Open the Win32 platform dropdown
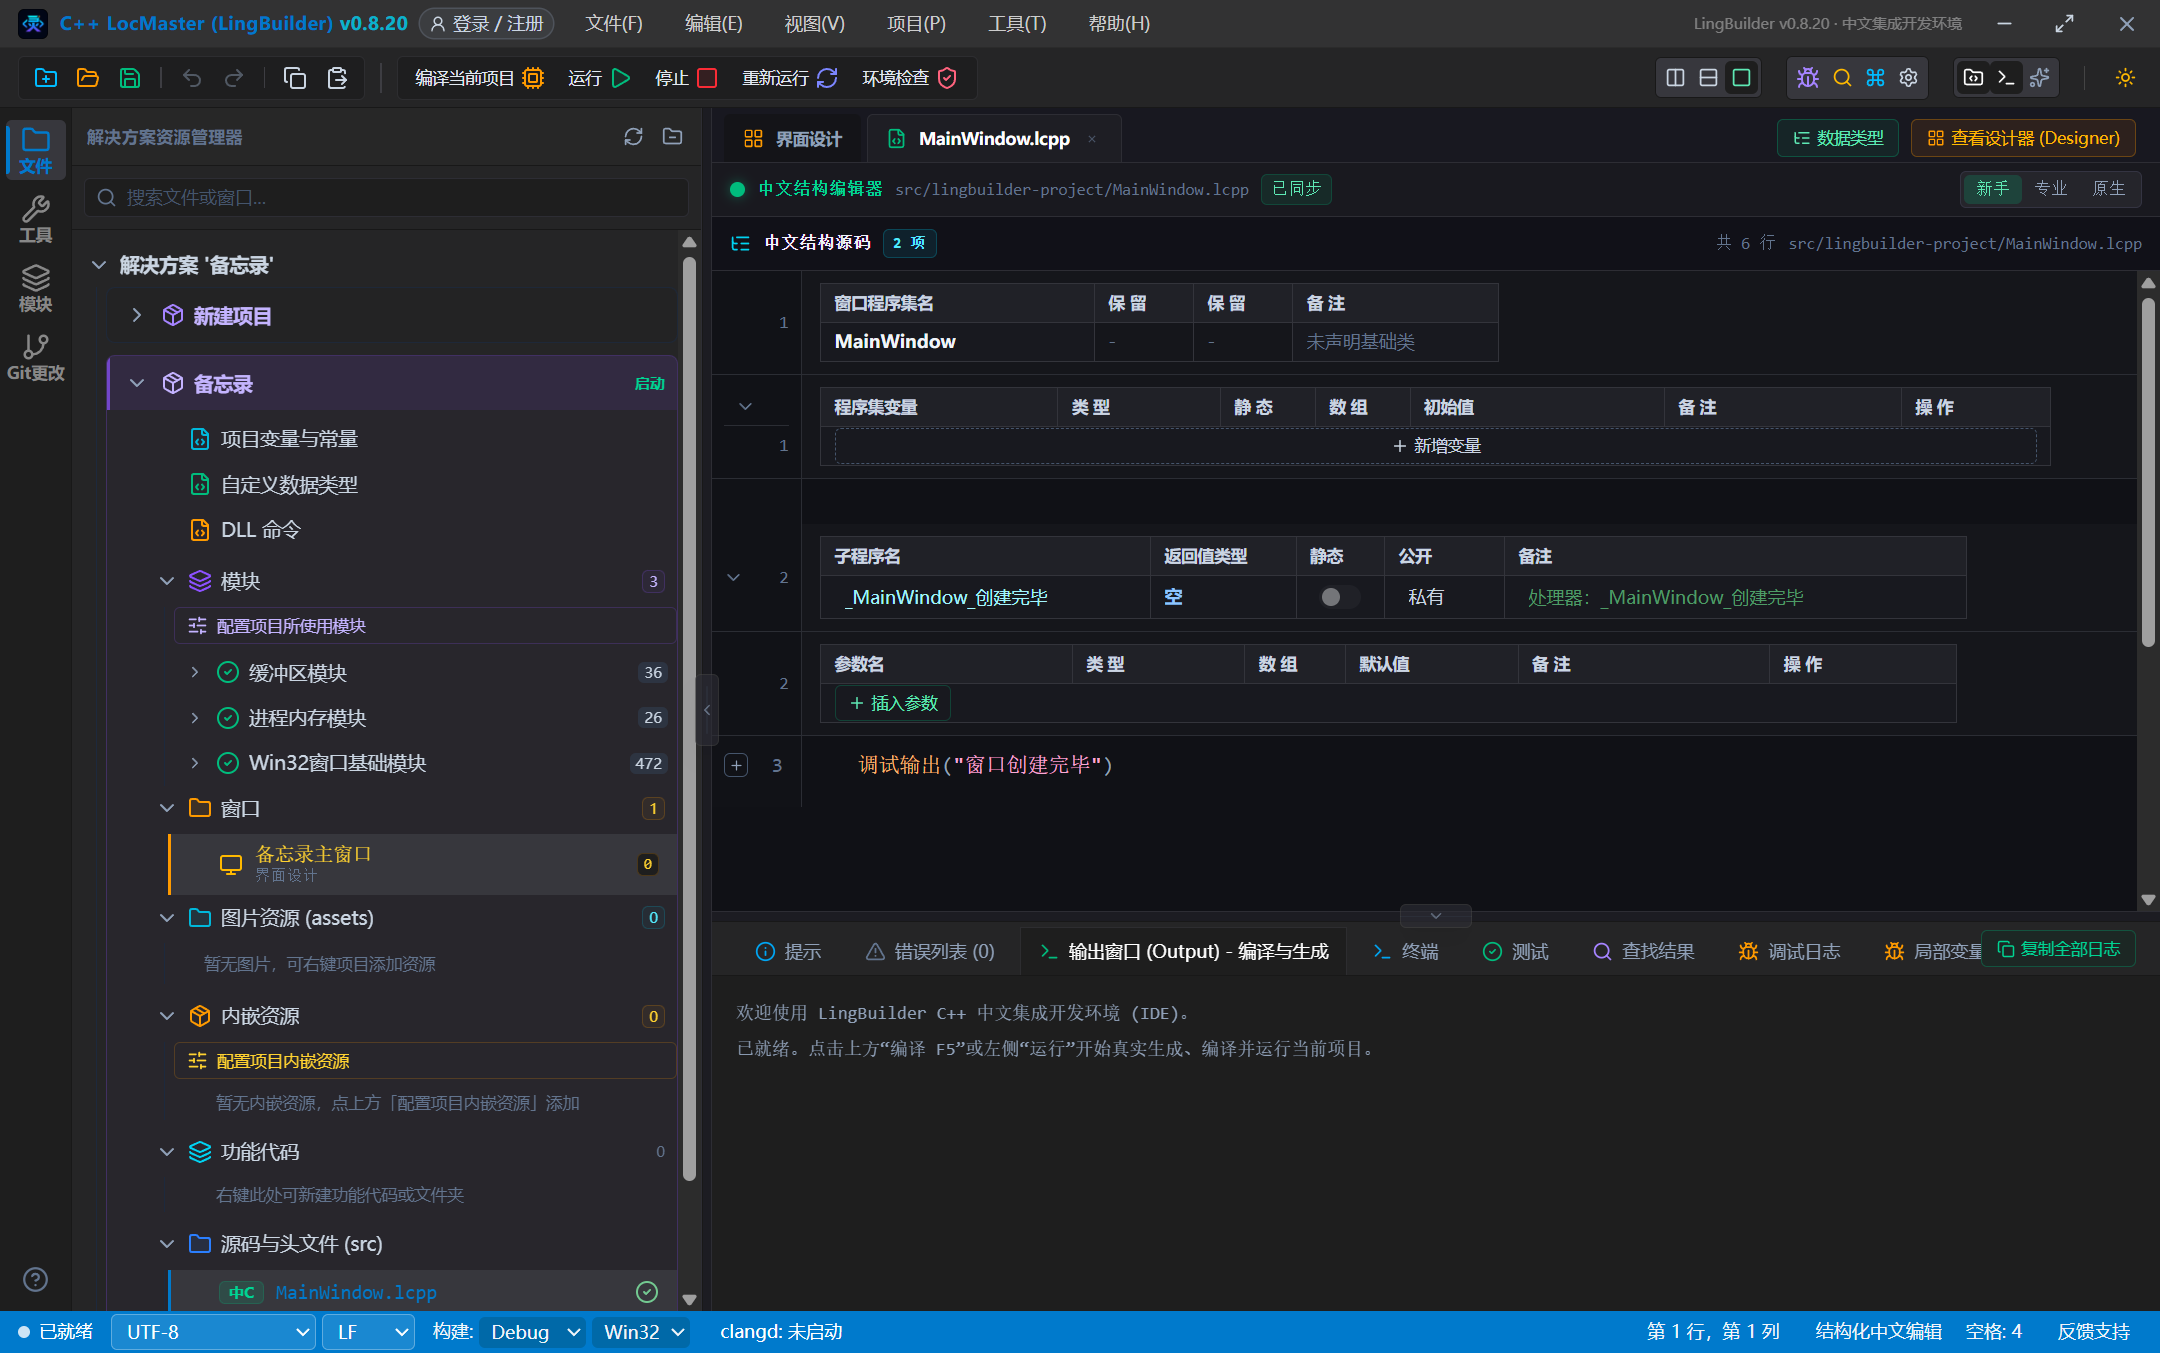 pos(643,1332)
